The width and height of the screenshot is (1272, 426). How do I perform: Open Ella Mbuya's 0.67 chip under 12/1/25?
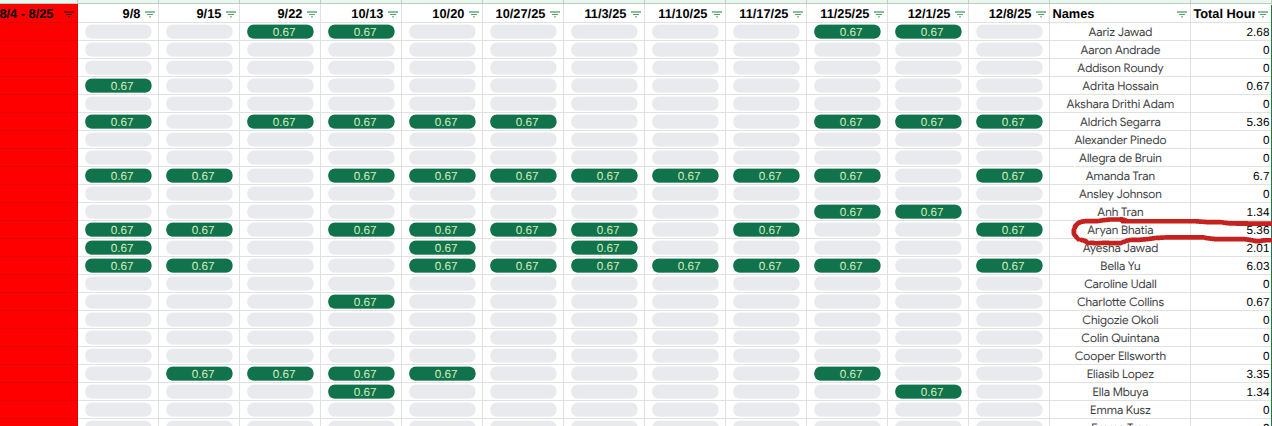coord(928,392)
